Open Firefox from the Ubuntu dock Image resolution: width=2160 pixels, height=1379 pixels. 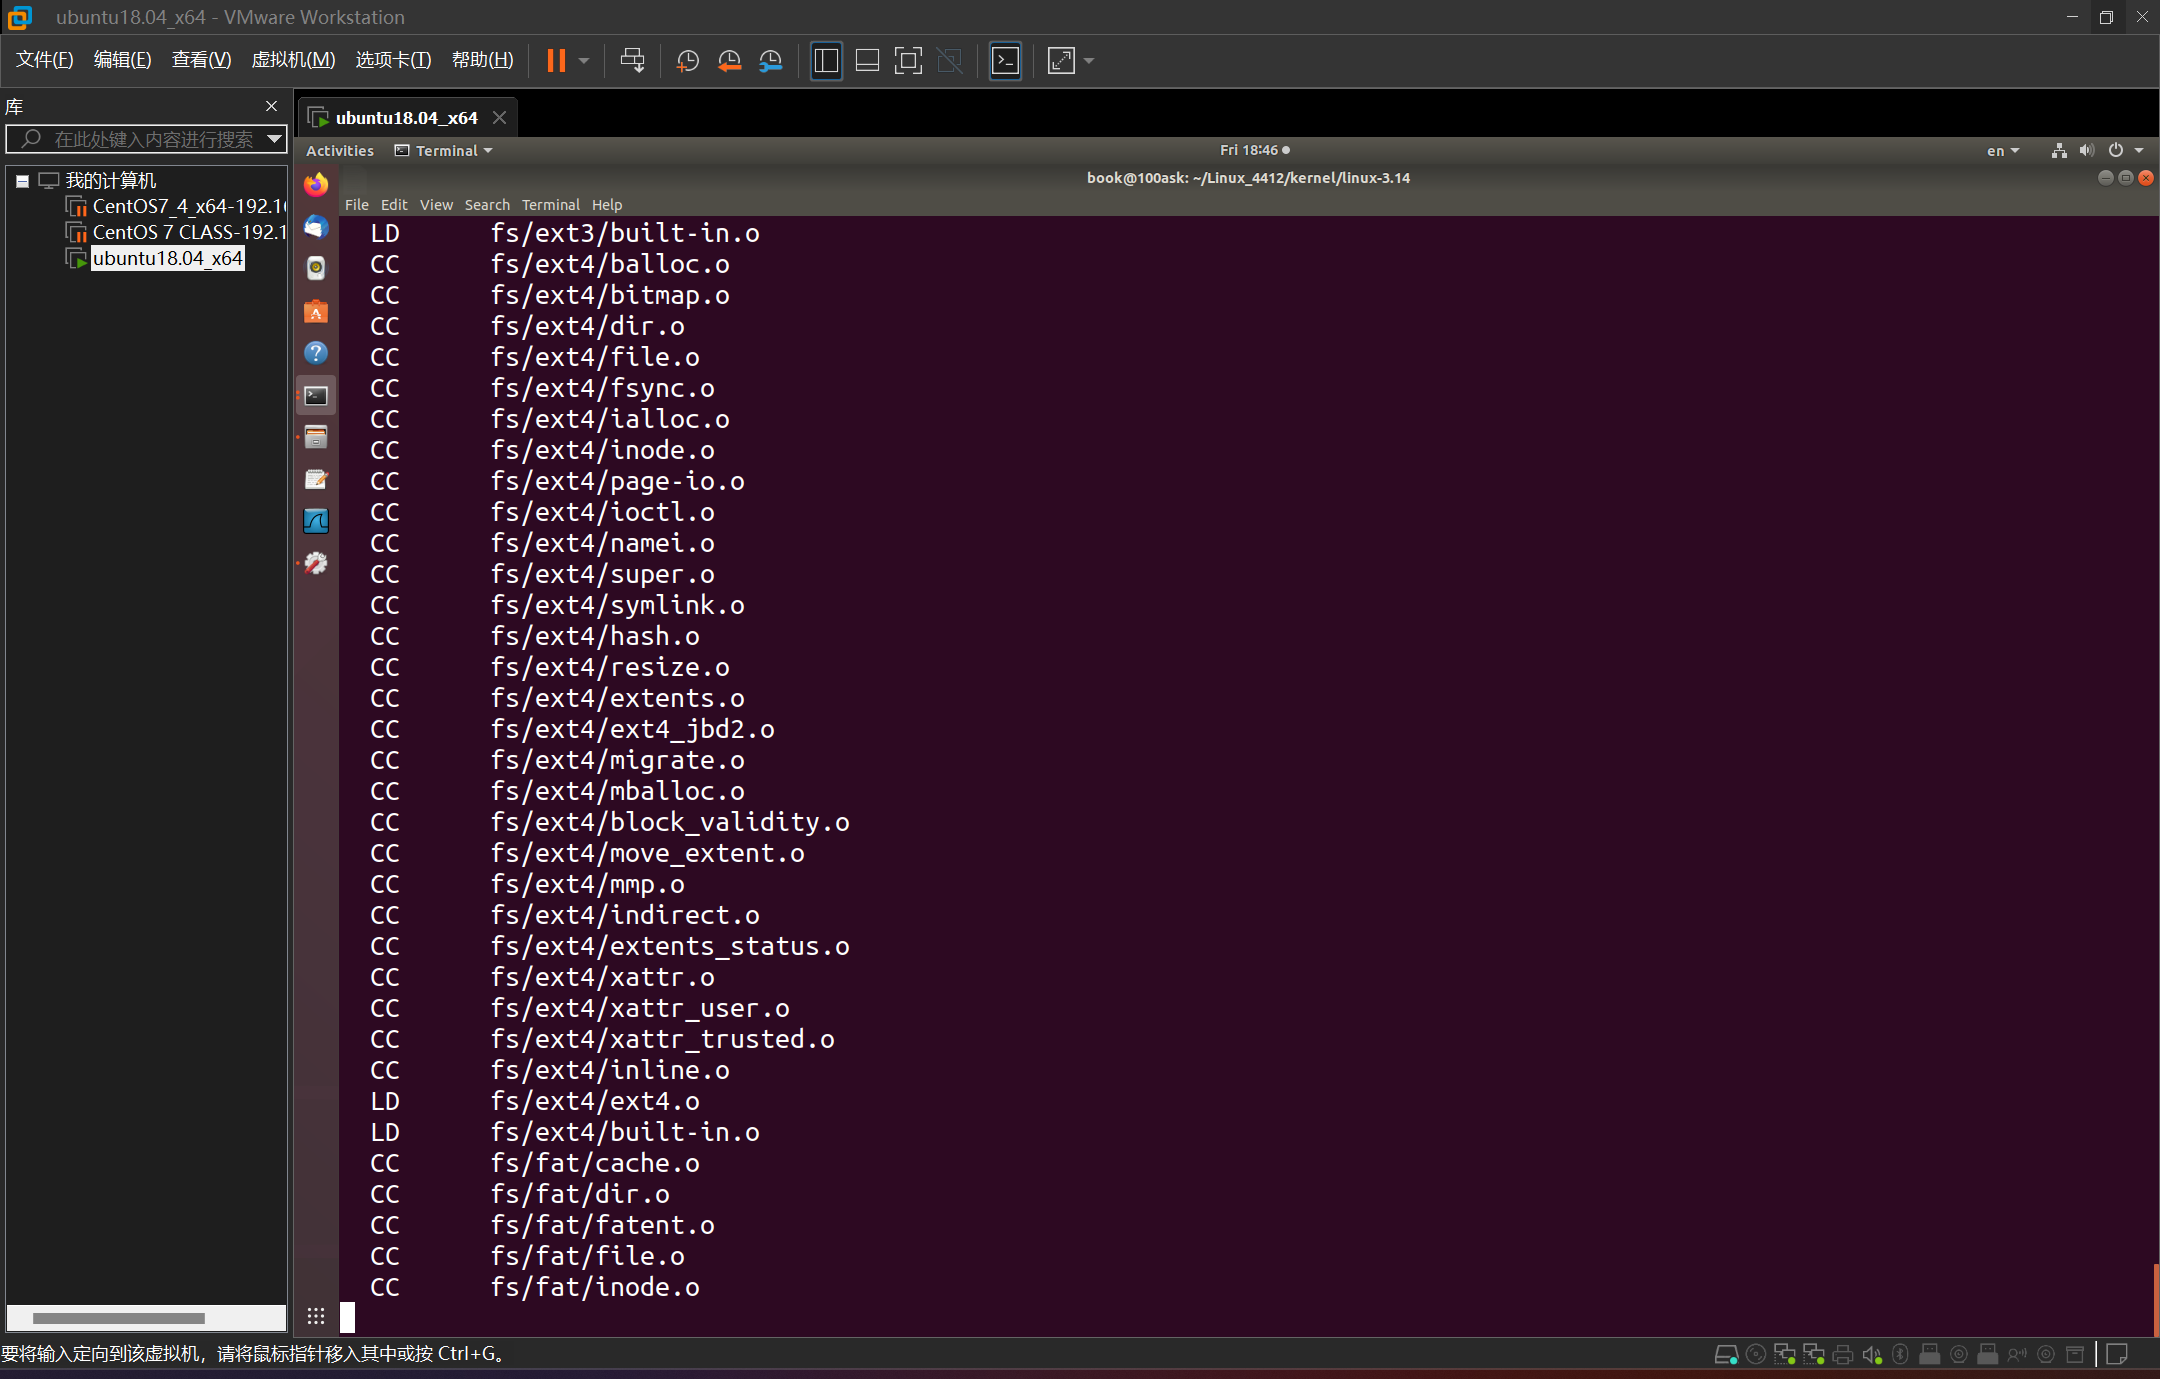[316, 185]
